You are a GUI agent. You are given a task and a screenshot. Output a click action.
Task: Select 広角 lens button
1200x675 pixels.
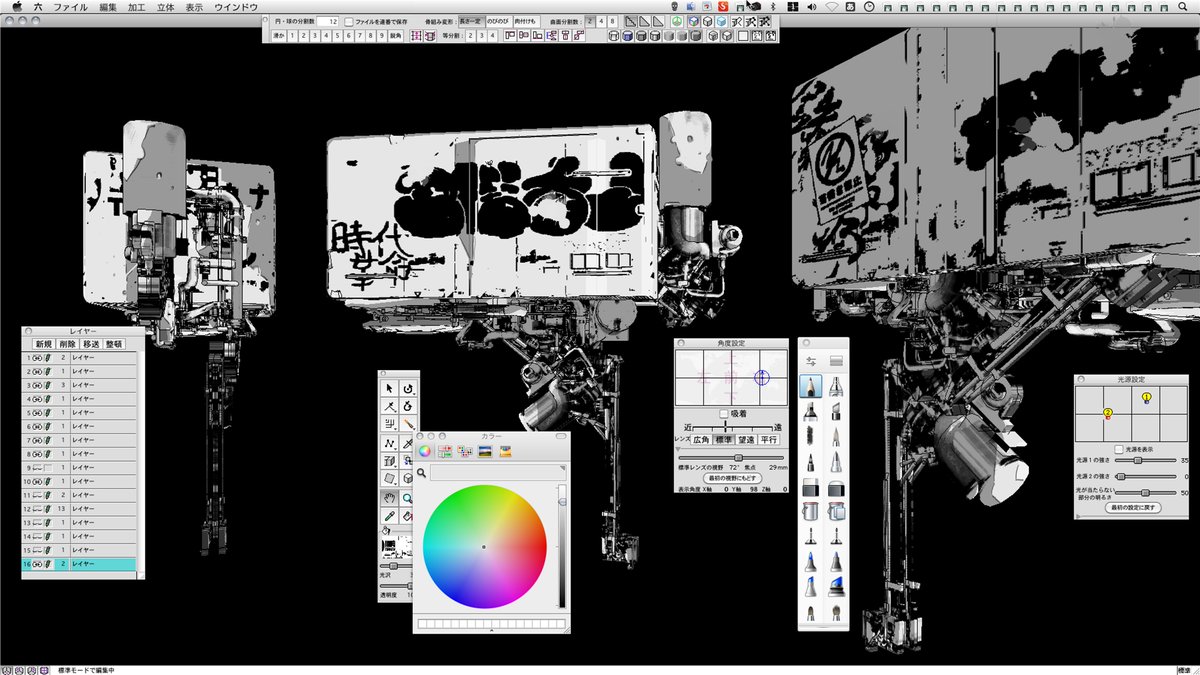[x=701, y=440]
